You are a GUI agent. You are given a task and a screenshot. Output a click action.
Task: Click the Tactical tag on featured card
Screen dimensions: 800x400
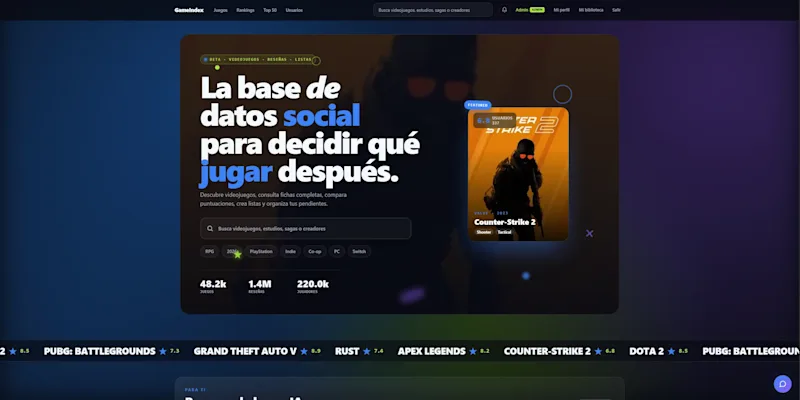(x=505, y=232)
